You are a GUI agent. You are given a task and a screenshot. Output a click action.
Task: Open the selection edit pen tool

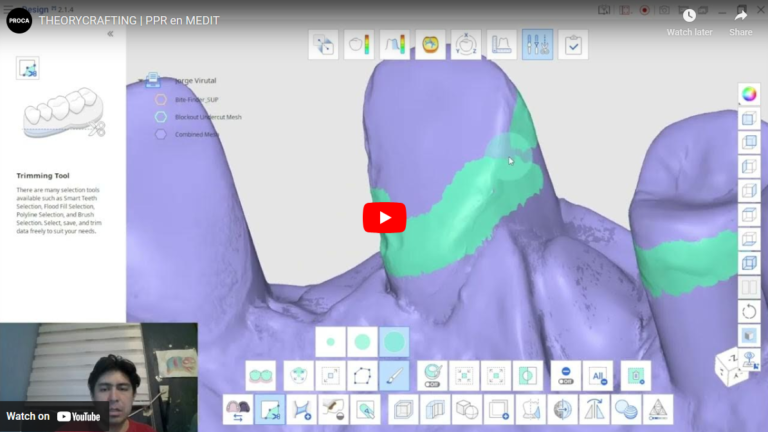click(x=365, y=409)
